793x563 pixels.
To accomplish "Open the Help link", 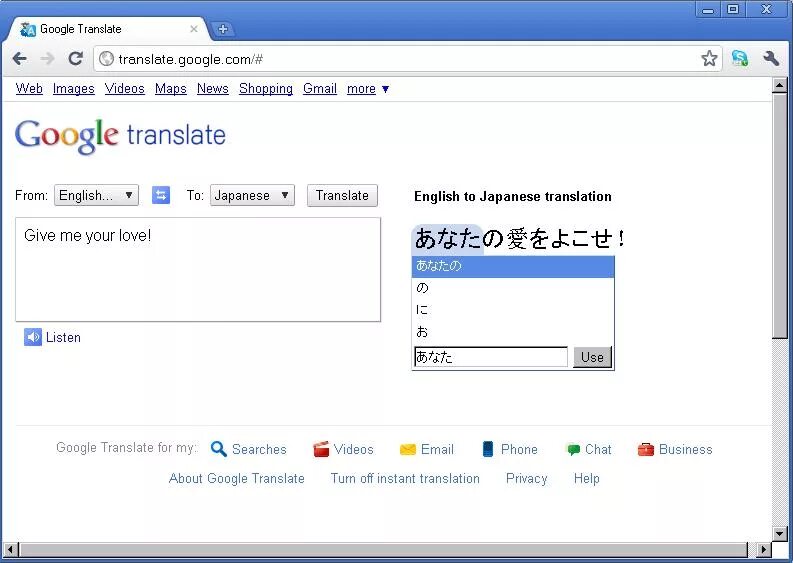I will 587,479.
